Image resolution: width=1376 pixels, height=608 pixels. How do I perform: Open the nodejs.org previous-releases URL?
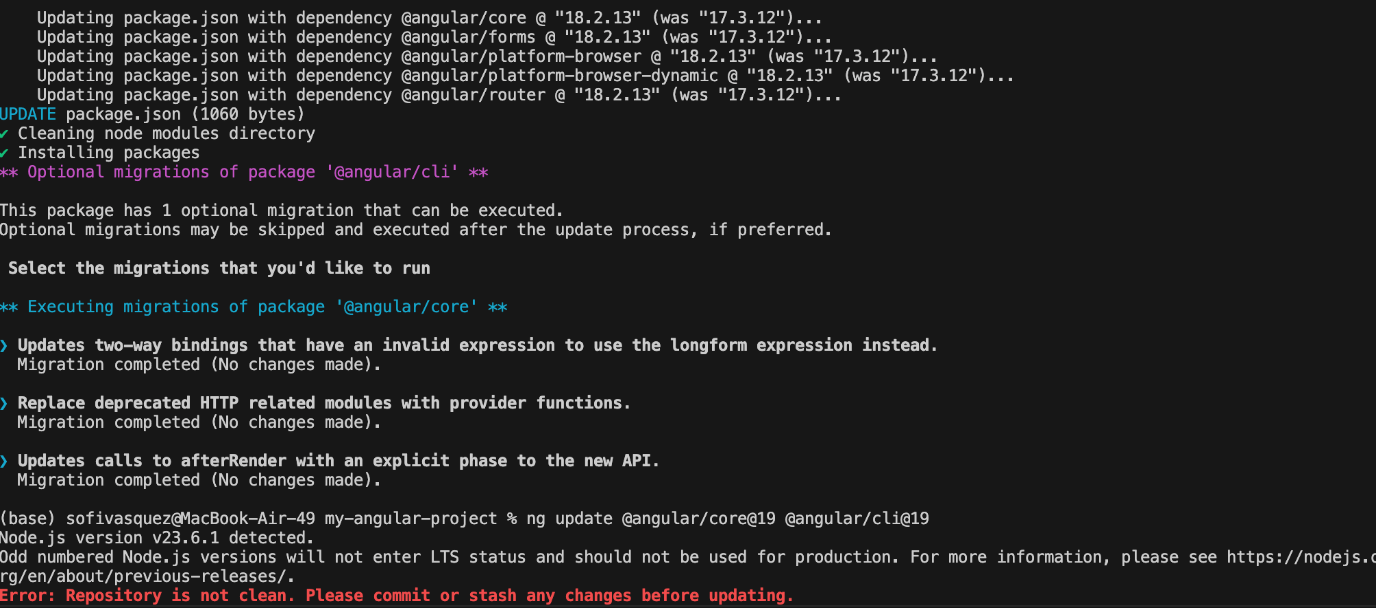click(x=1300, y=557)
